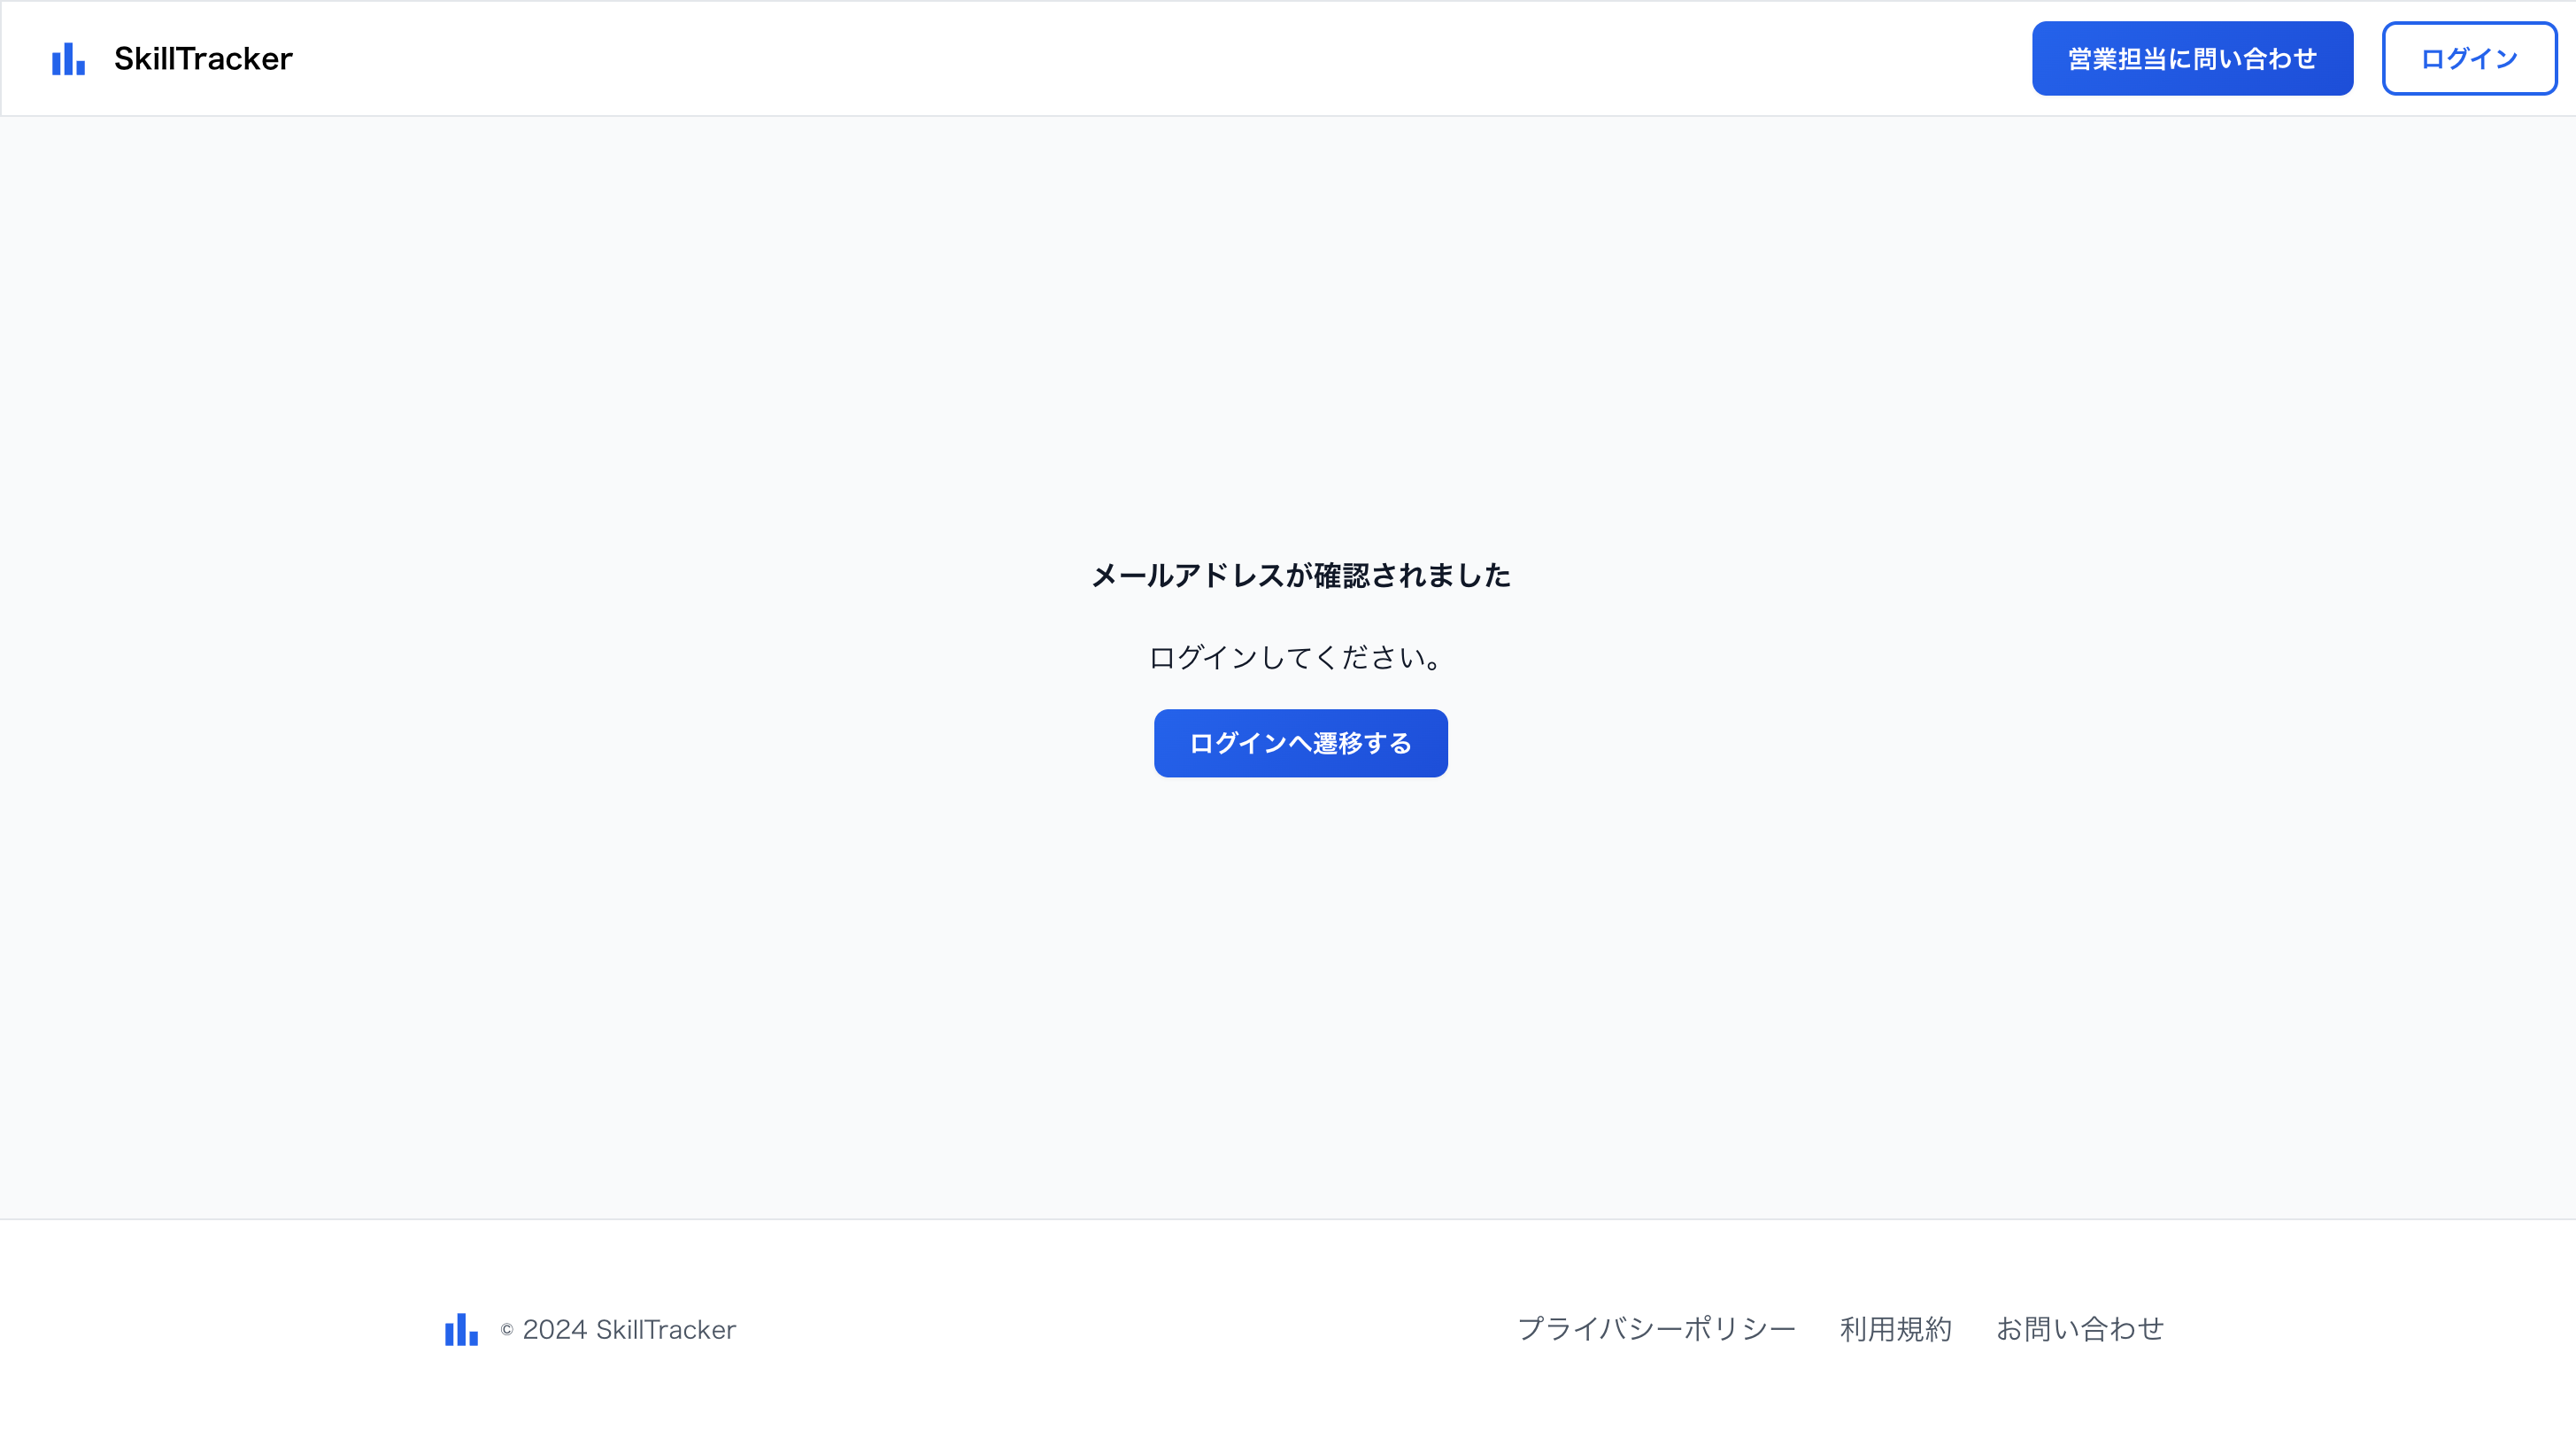Select the blue graph icon beside SkillTracker title
Screen dimensions: 2576x1438
(67, 60)
